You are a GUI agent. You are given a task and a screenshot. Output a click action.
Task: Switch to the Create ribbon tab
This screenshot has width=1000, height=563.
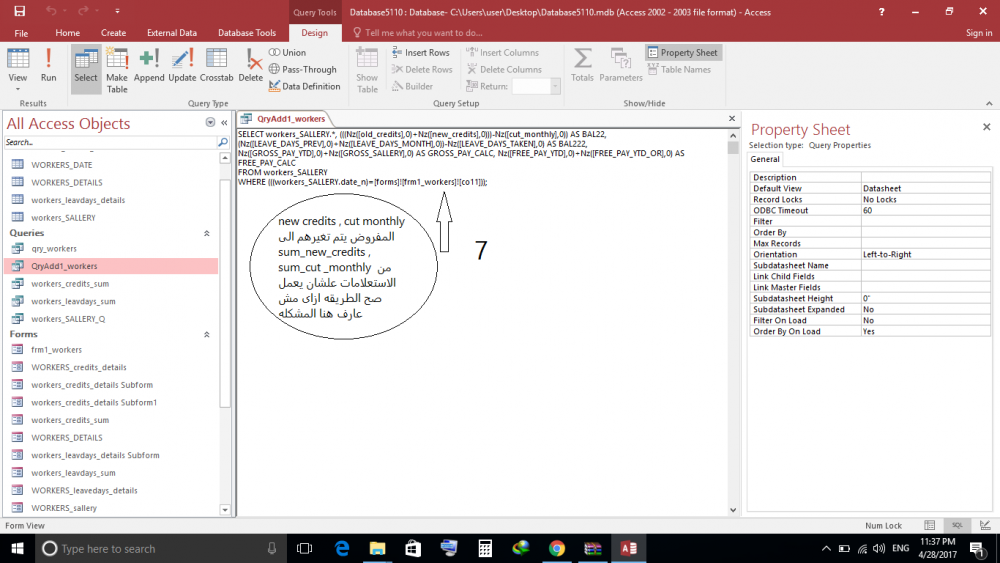[114, 33]
